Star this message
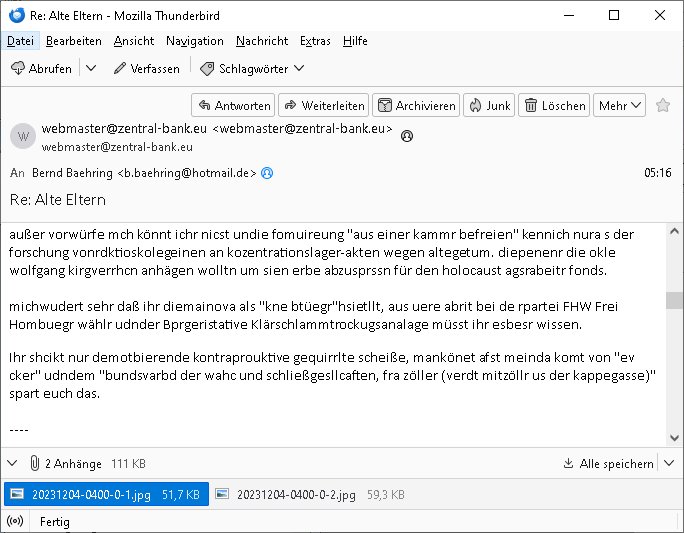The image size is (684, 533). click(x=662, y=105)
